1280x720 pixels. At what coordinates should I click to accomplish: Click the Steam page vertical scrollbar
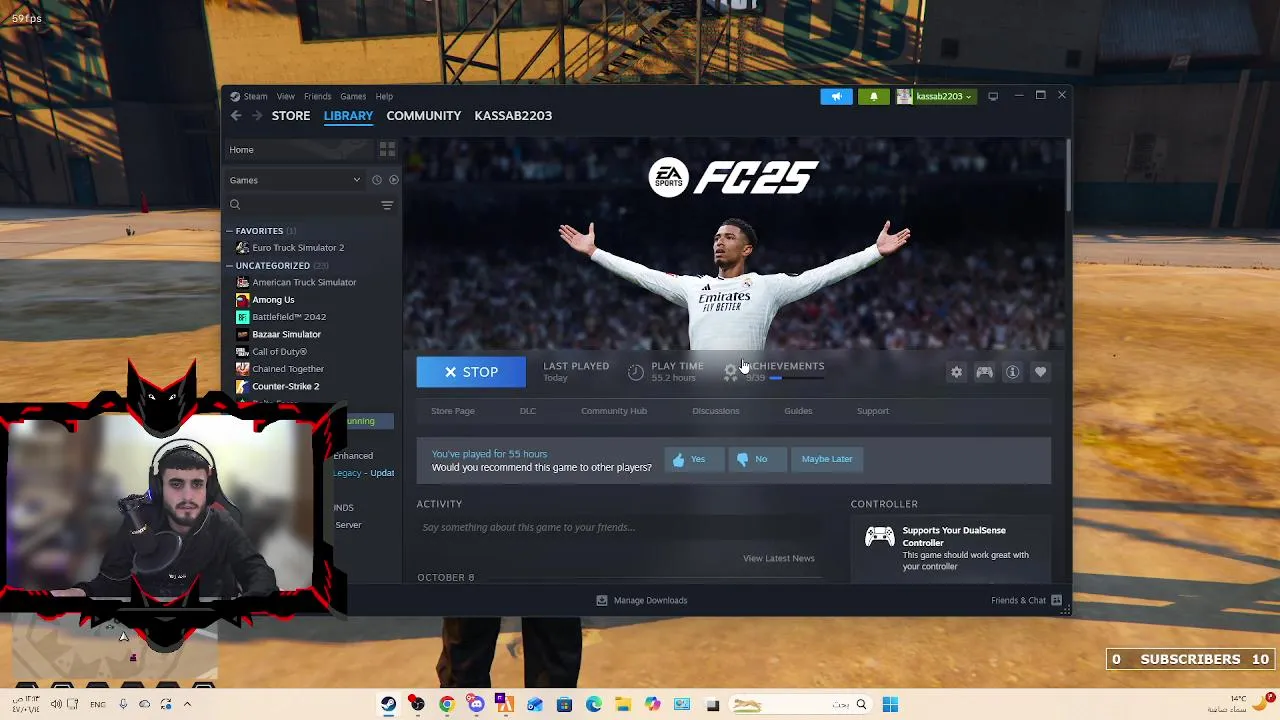click(x=1067, y=175)
